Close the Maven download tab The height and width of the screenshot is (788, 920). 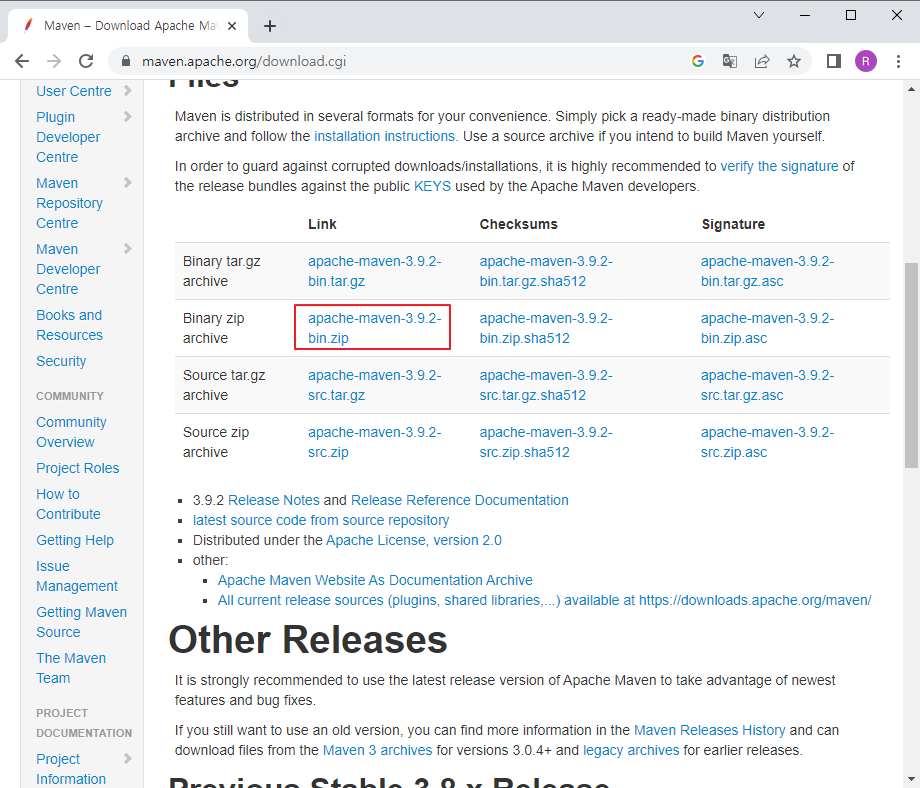232,26
